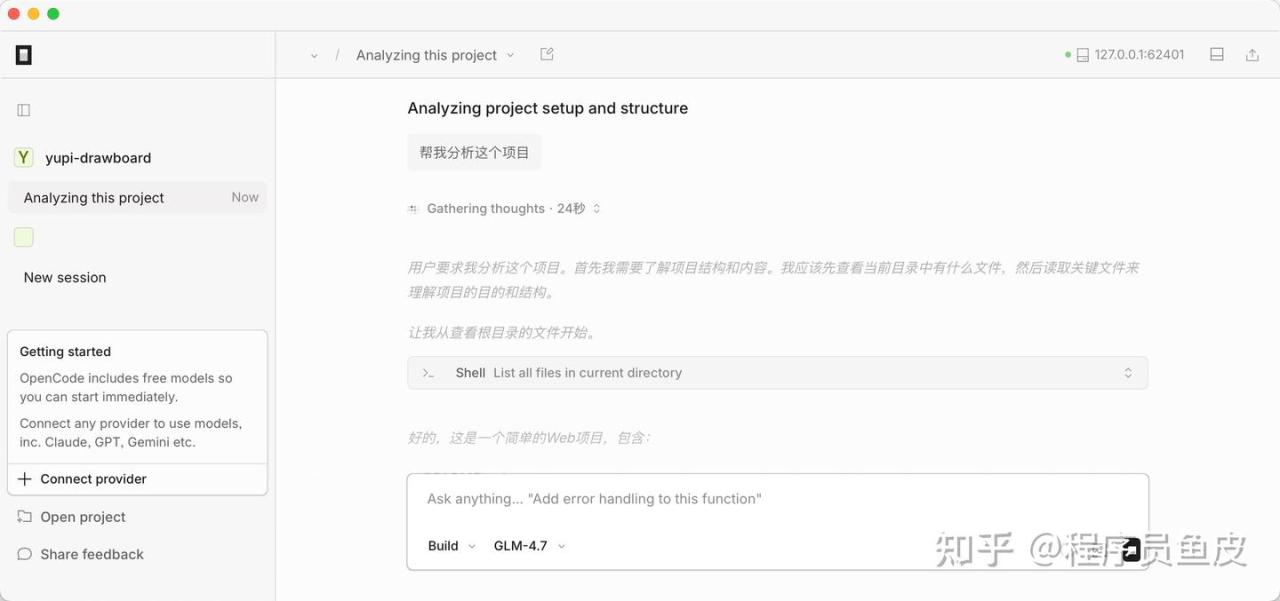Image resolution: width=1280 pixels, height=601 pixels.
Task: Click the OpenCode logo icon
Action: click(x=24, y=55)
